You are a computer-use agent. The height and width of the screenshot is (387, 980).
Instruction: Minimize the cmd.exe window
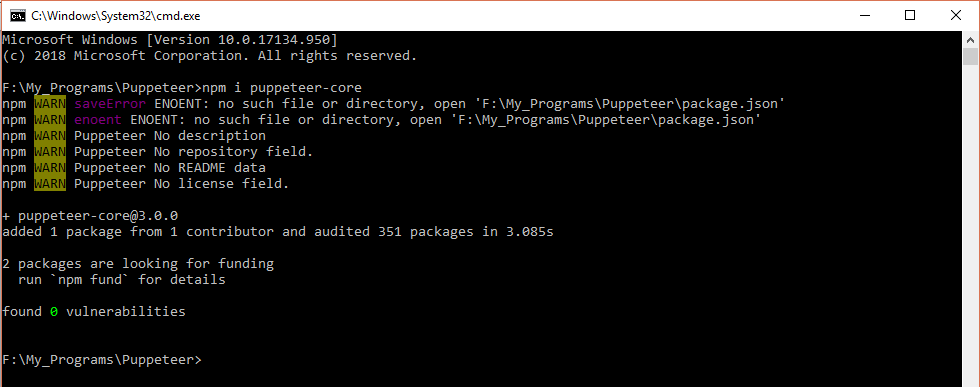pos(864,16)
